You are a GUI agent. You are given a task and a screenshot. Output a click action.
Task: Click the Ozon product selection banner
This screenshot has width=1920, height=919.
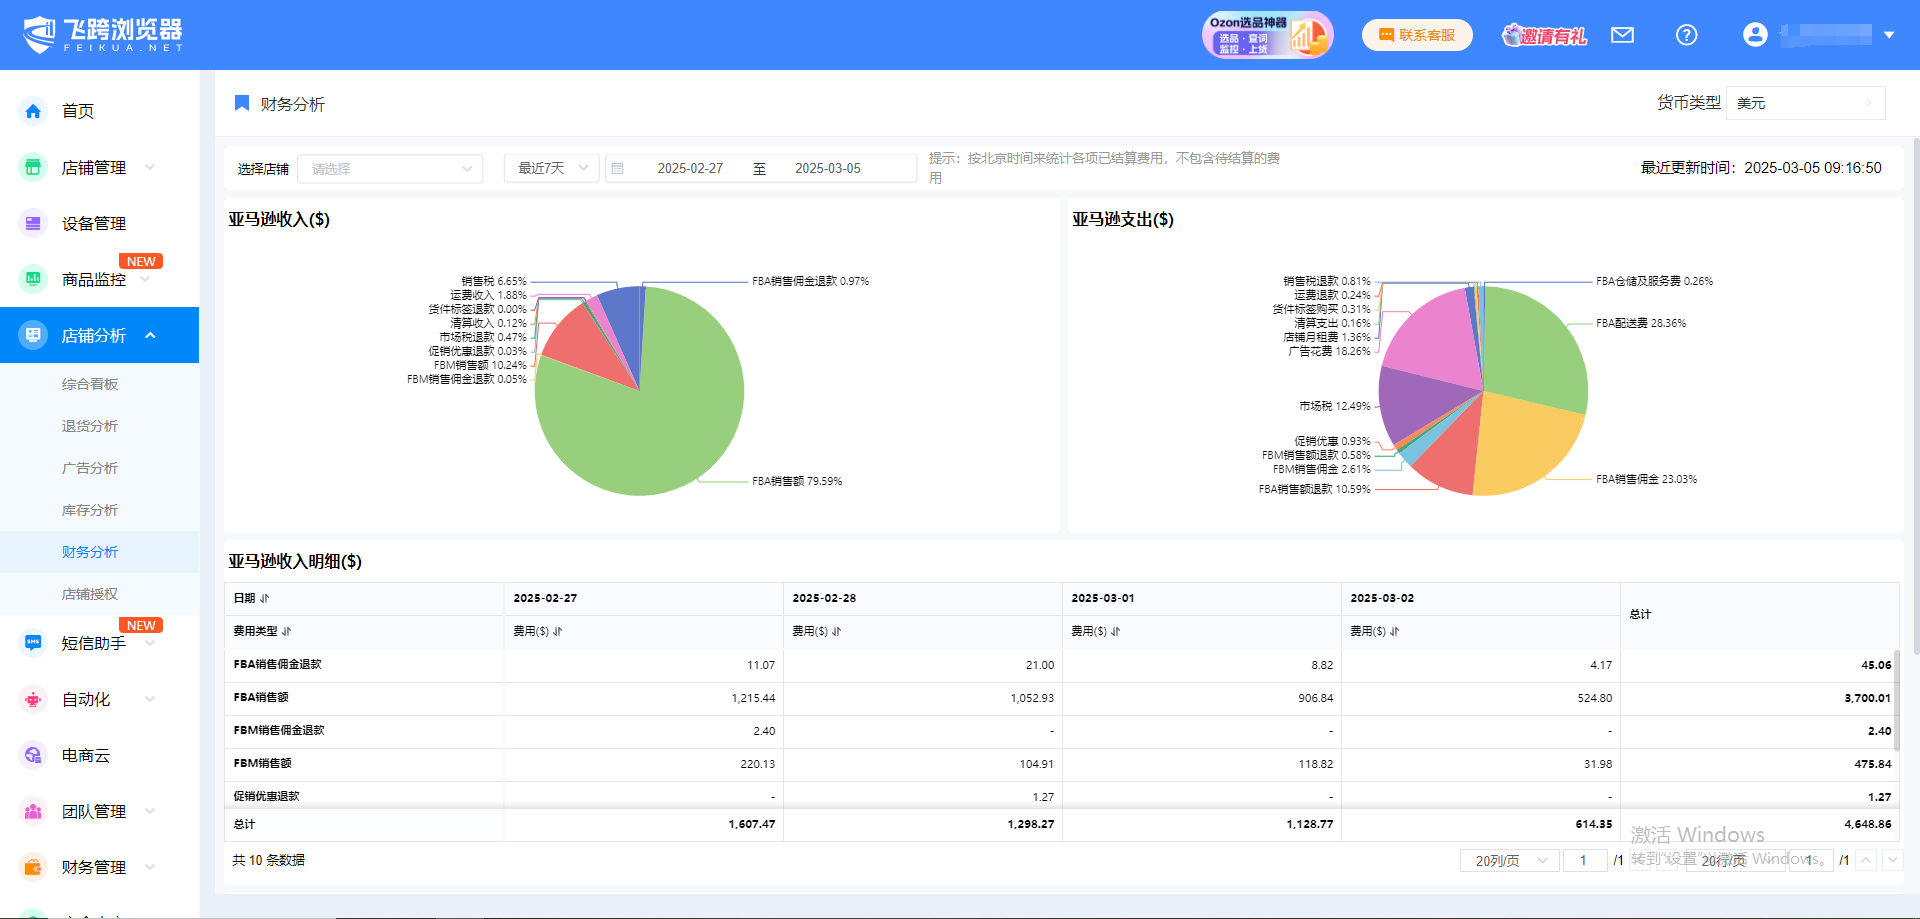1267,35
